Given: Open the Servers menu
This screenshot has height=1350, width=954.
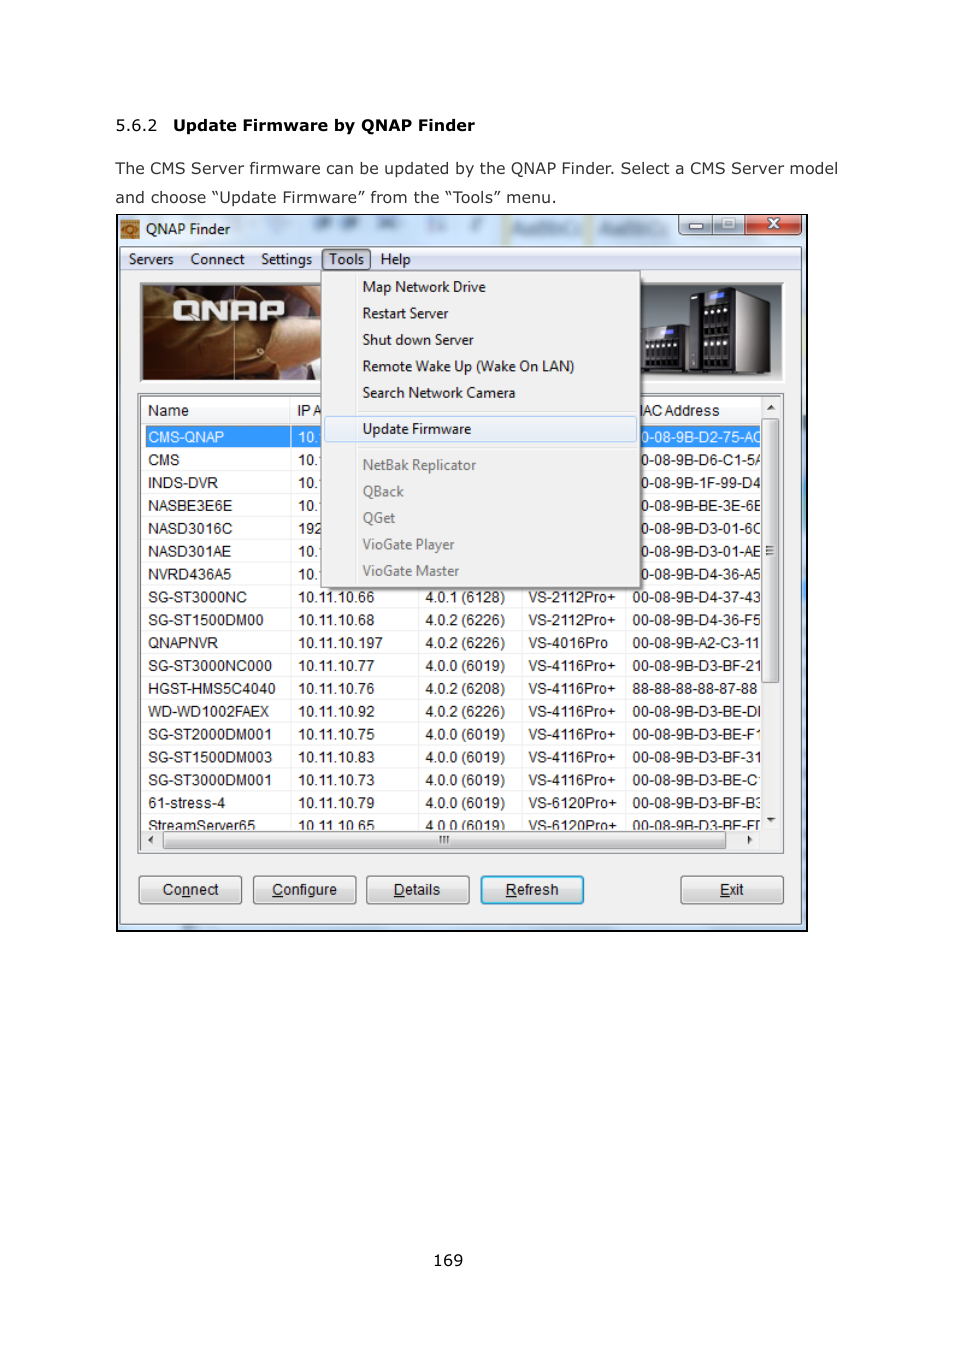Looking at the screenshot, I should 151,259.
